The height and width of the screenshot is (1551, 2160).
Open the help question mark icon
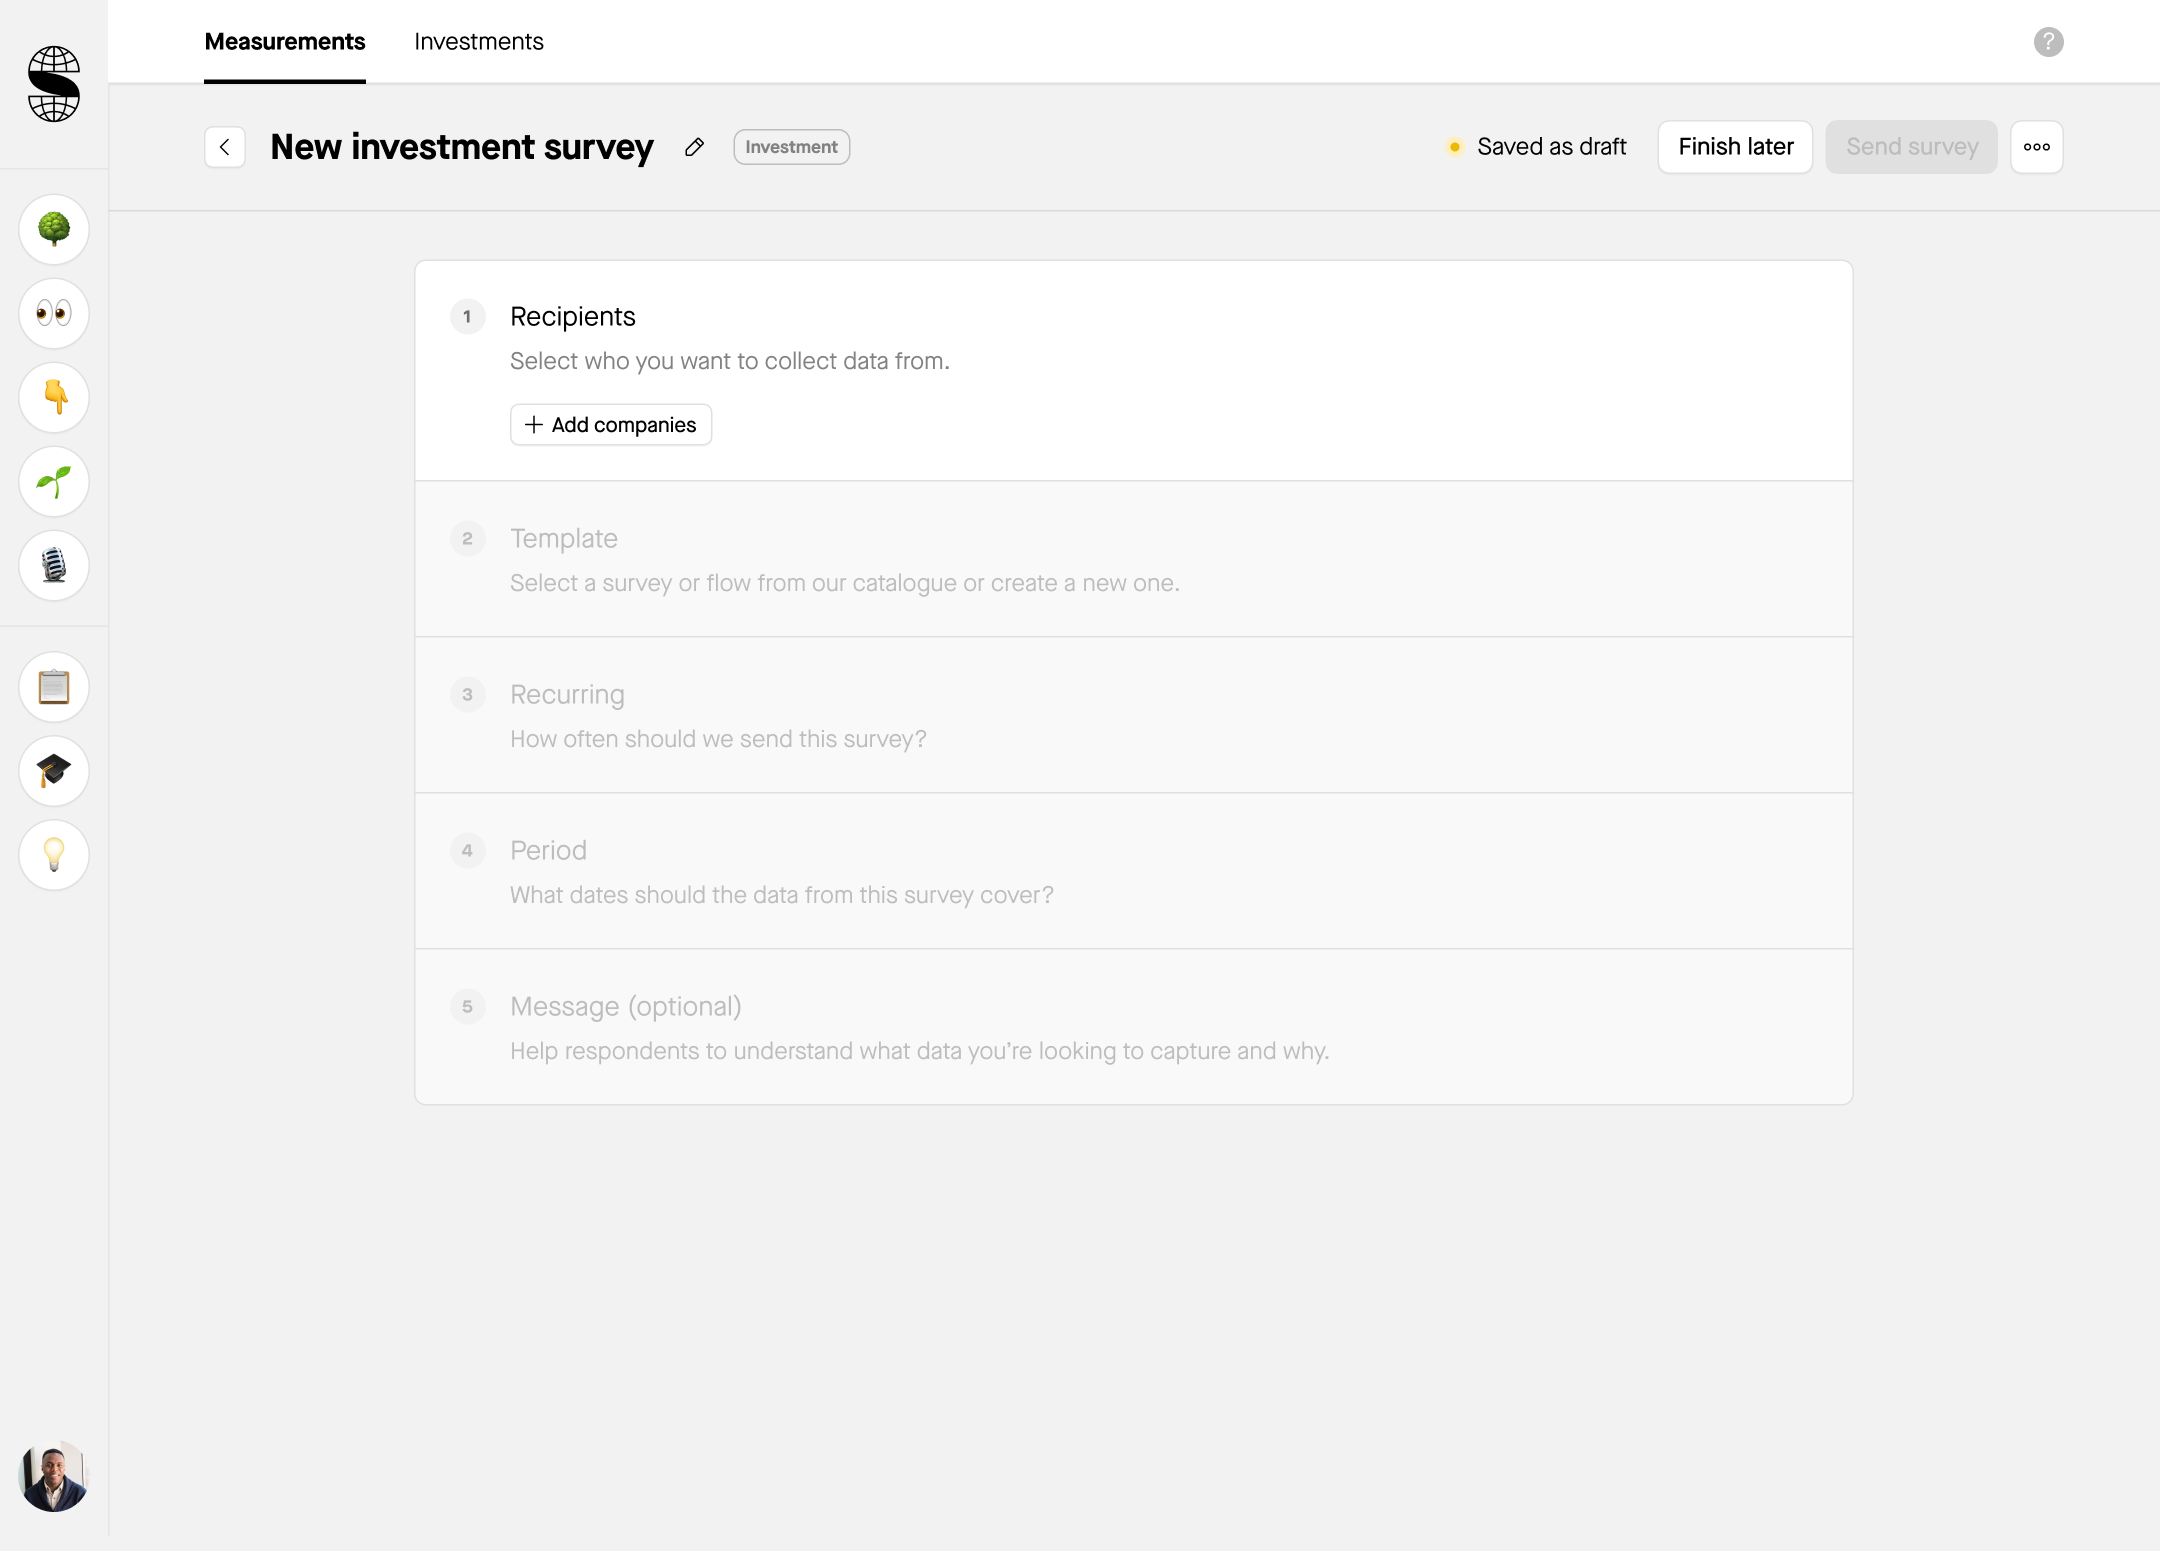pos(2048,42)
